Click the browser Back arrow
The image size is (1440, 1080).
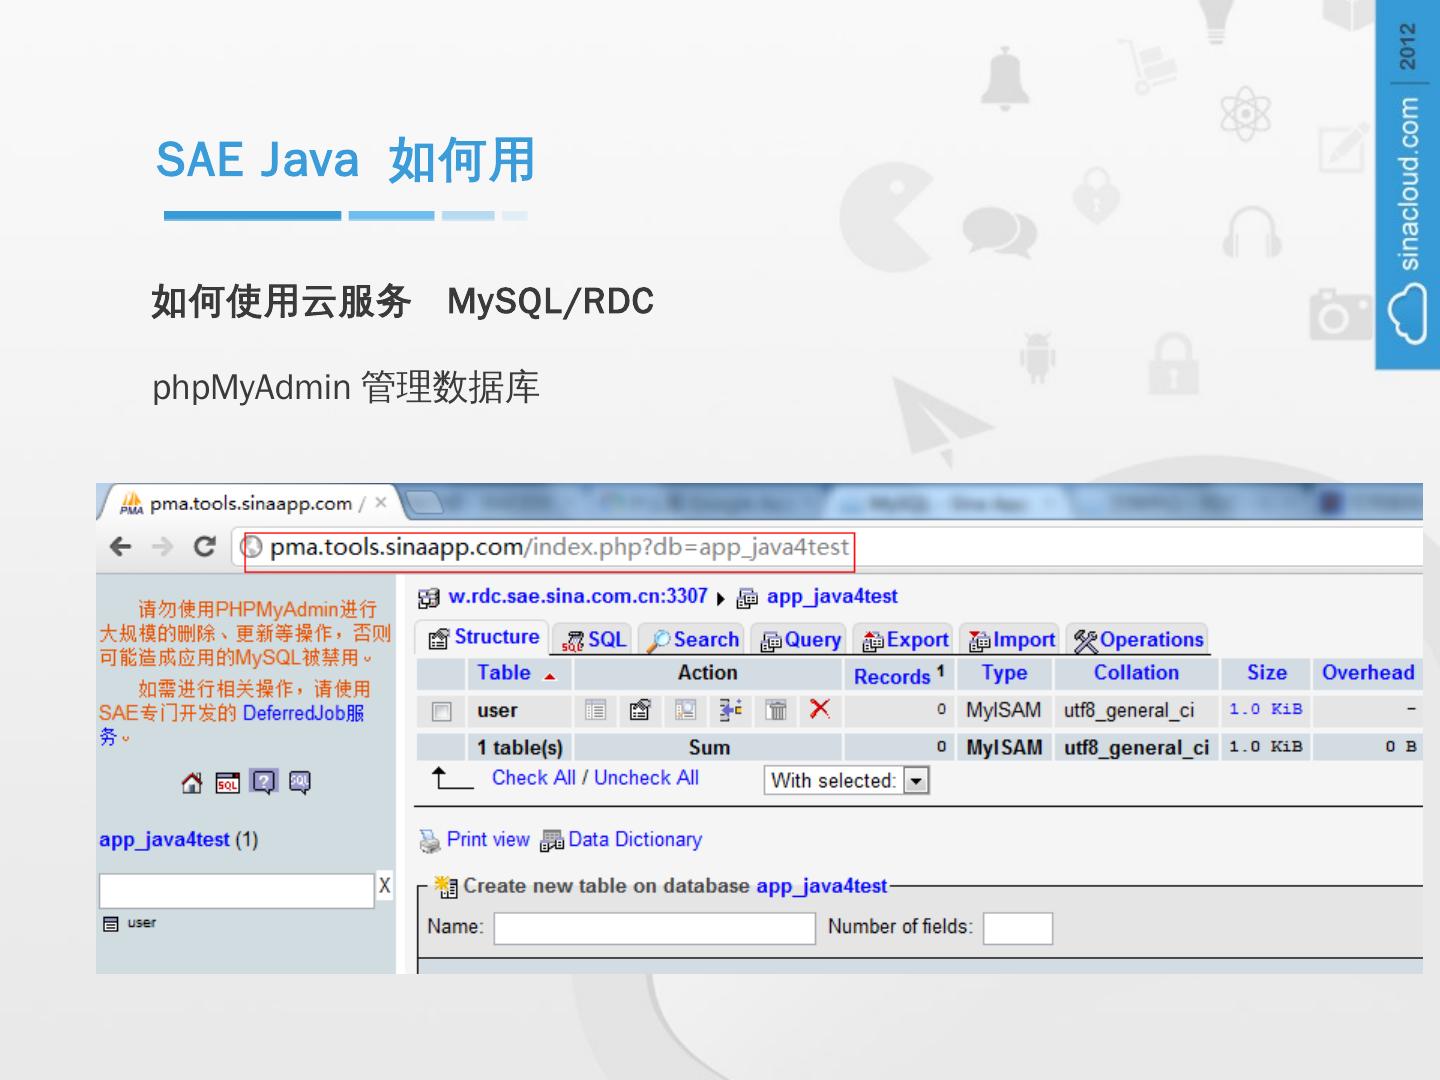click(121, 547)
